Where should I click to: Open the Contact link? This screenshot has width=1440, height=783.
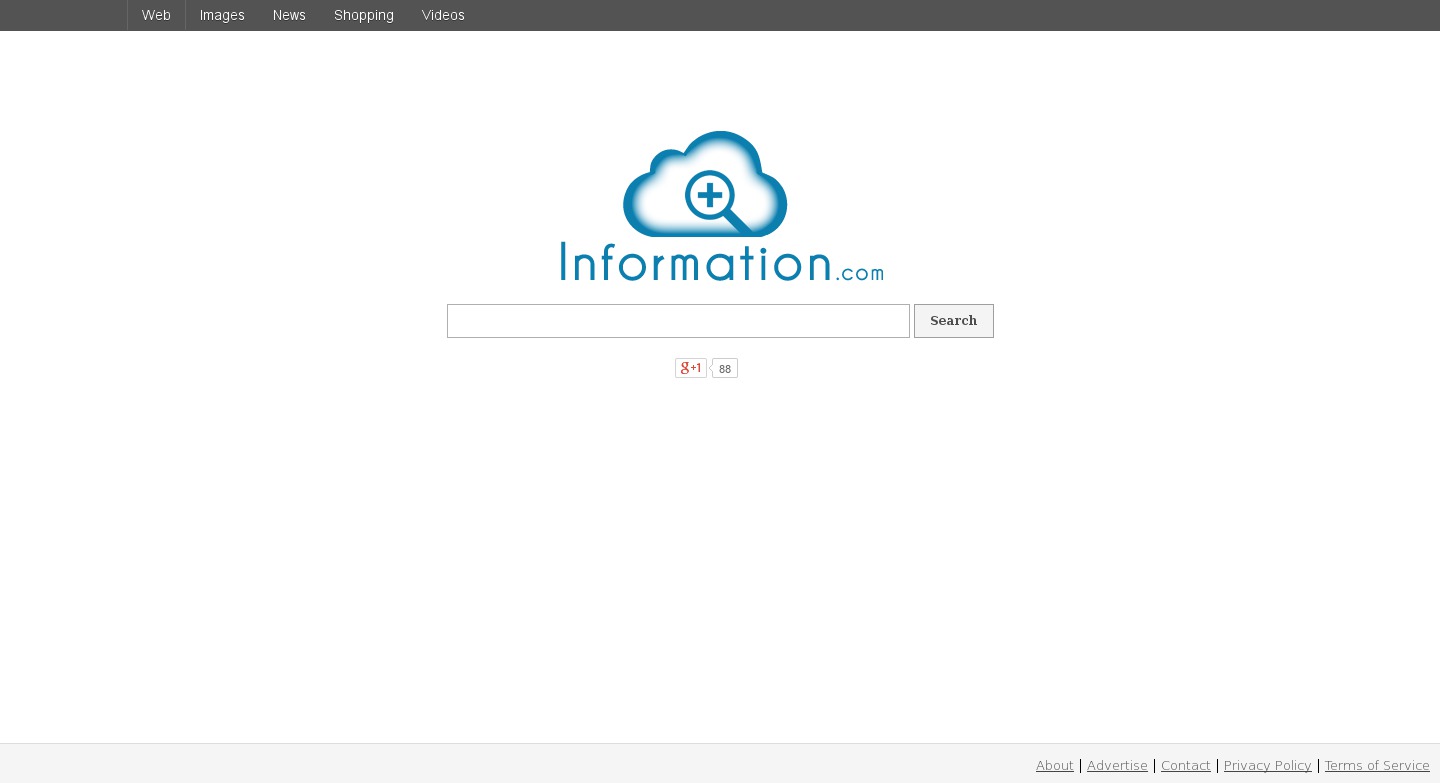(1185, 765)
